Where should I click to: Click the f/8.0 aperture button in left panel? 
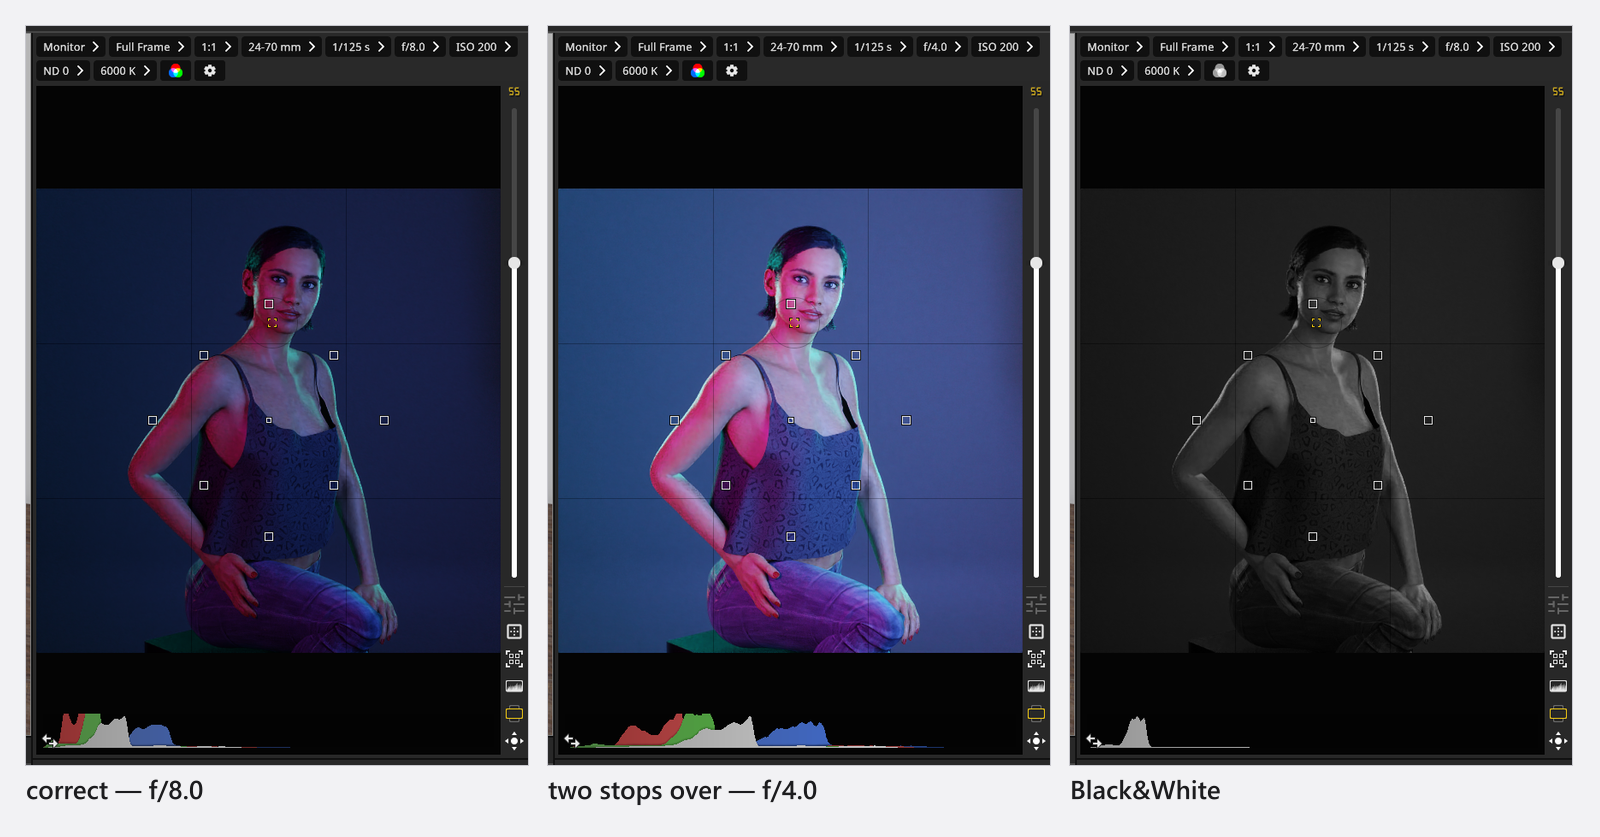pos(420,47)
